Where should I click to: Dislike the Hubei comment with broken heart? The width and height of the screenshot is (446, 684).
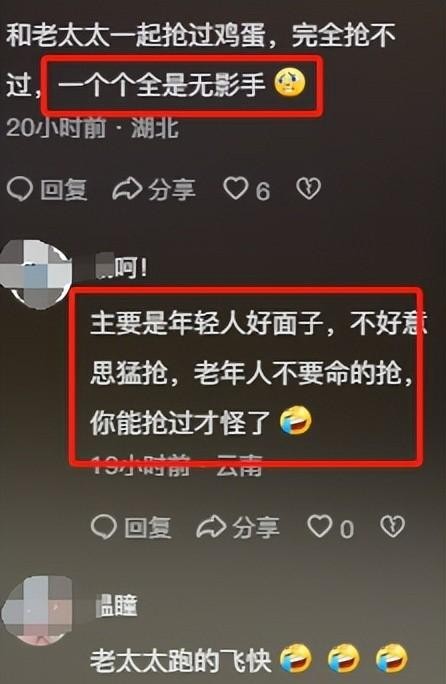309,189
